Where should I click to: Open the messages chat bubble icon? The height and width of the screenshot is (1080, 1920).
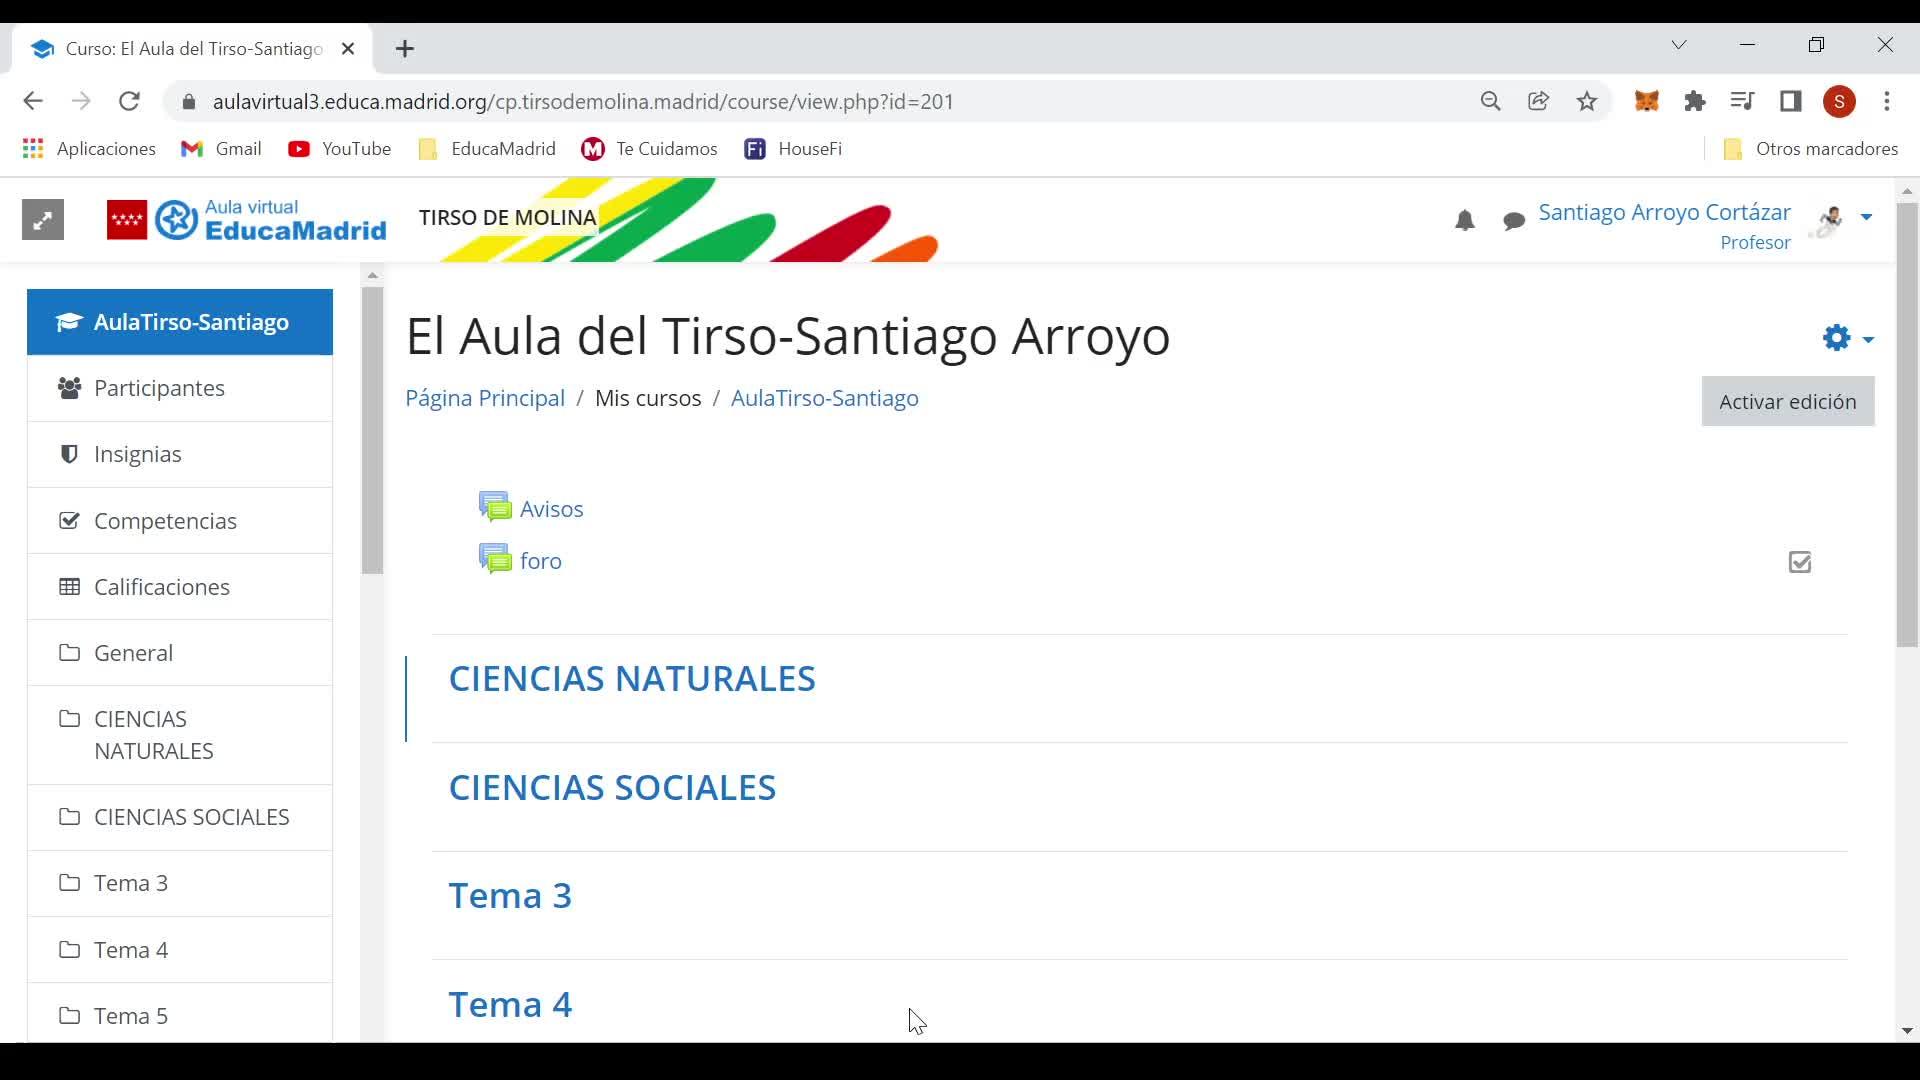pyautogui.click(x=1514, y=221)
